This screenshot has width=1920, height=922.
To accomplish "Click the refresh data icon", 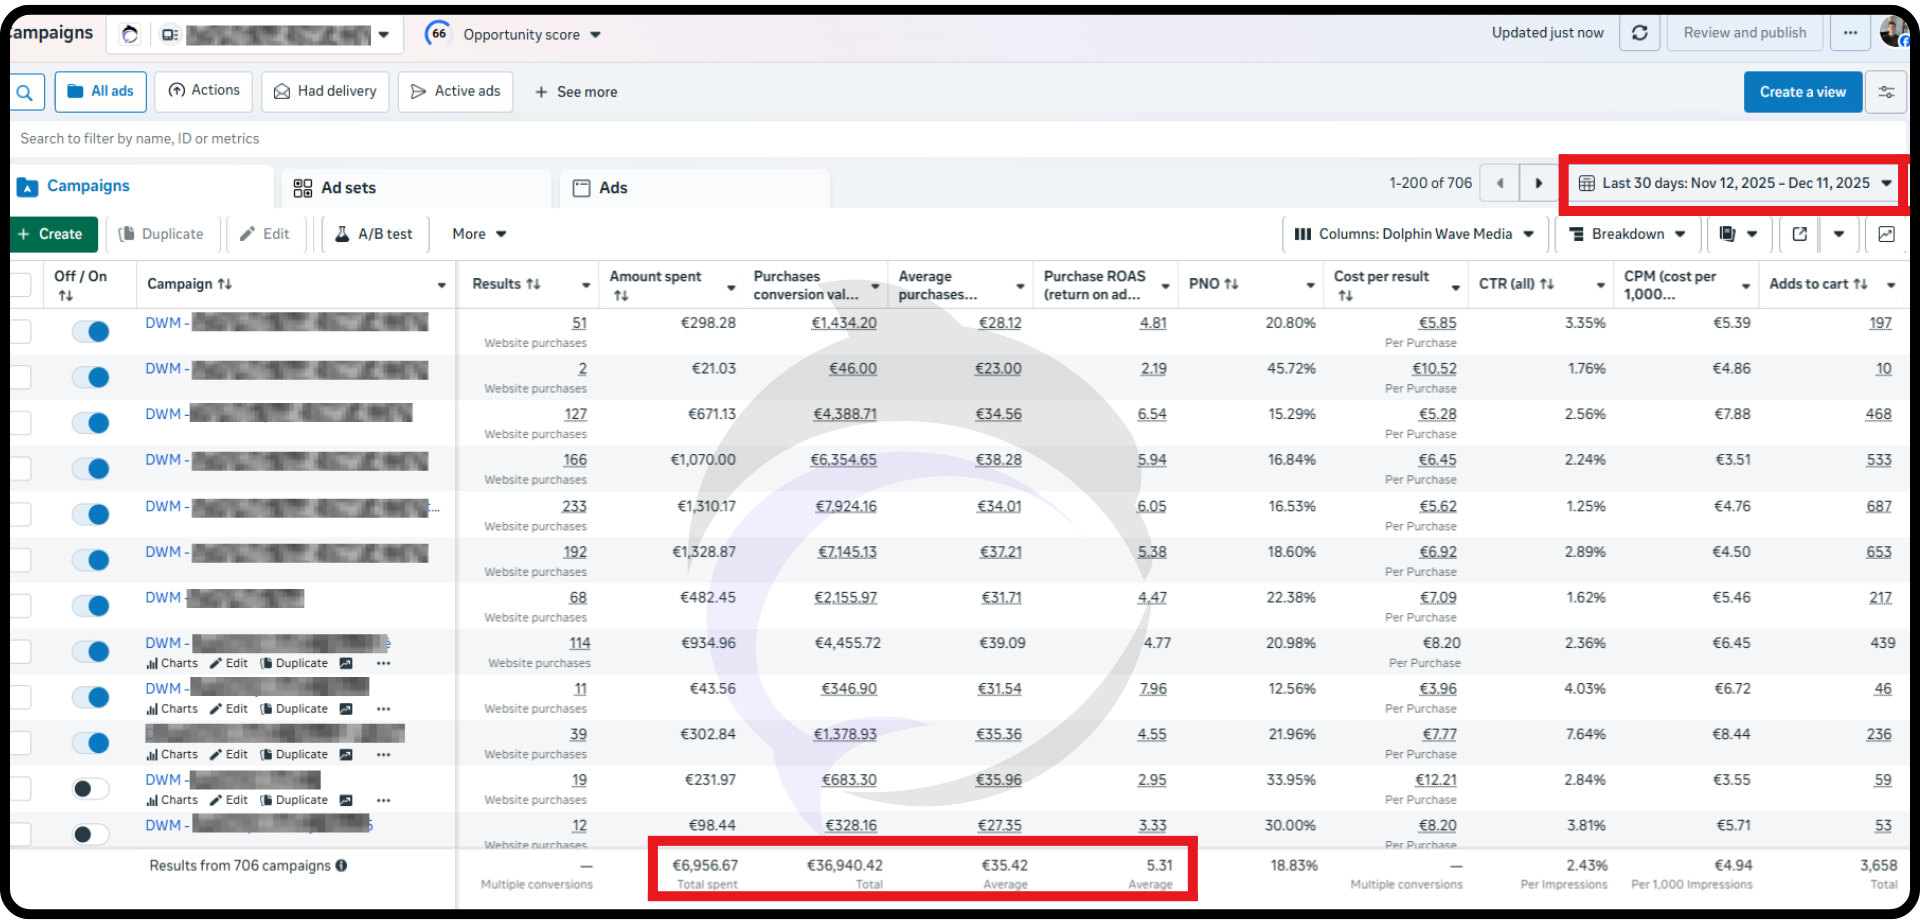I will point(1640,33).
